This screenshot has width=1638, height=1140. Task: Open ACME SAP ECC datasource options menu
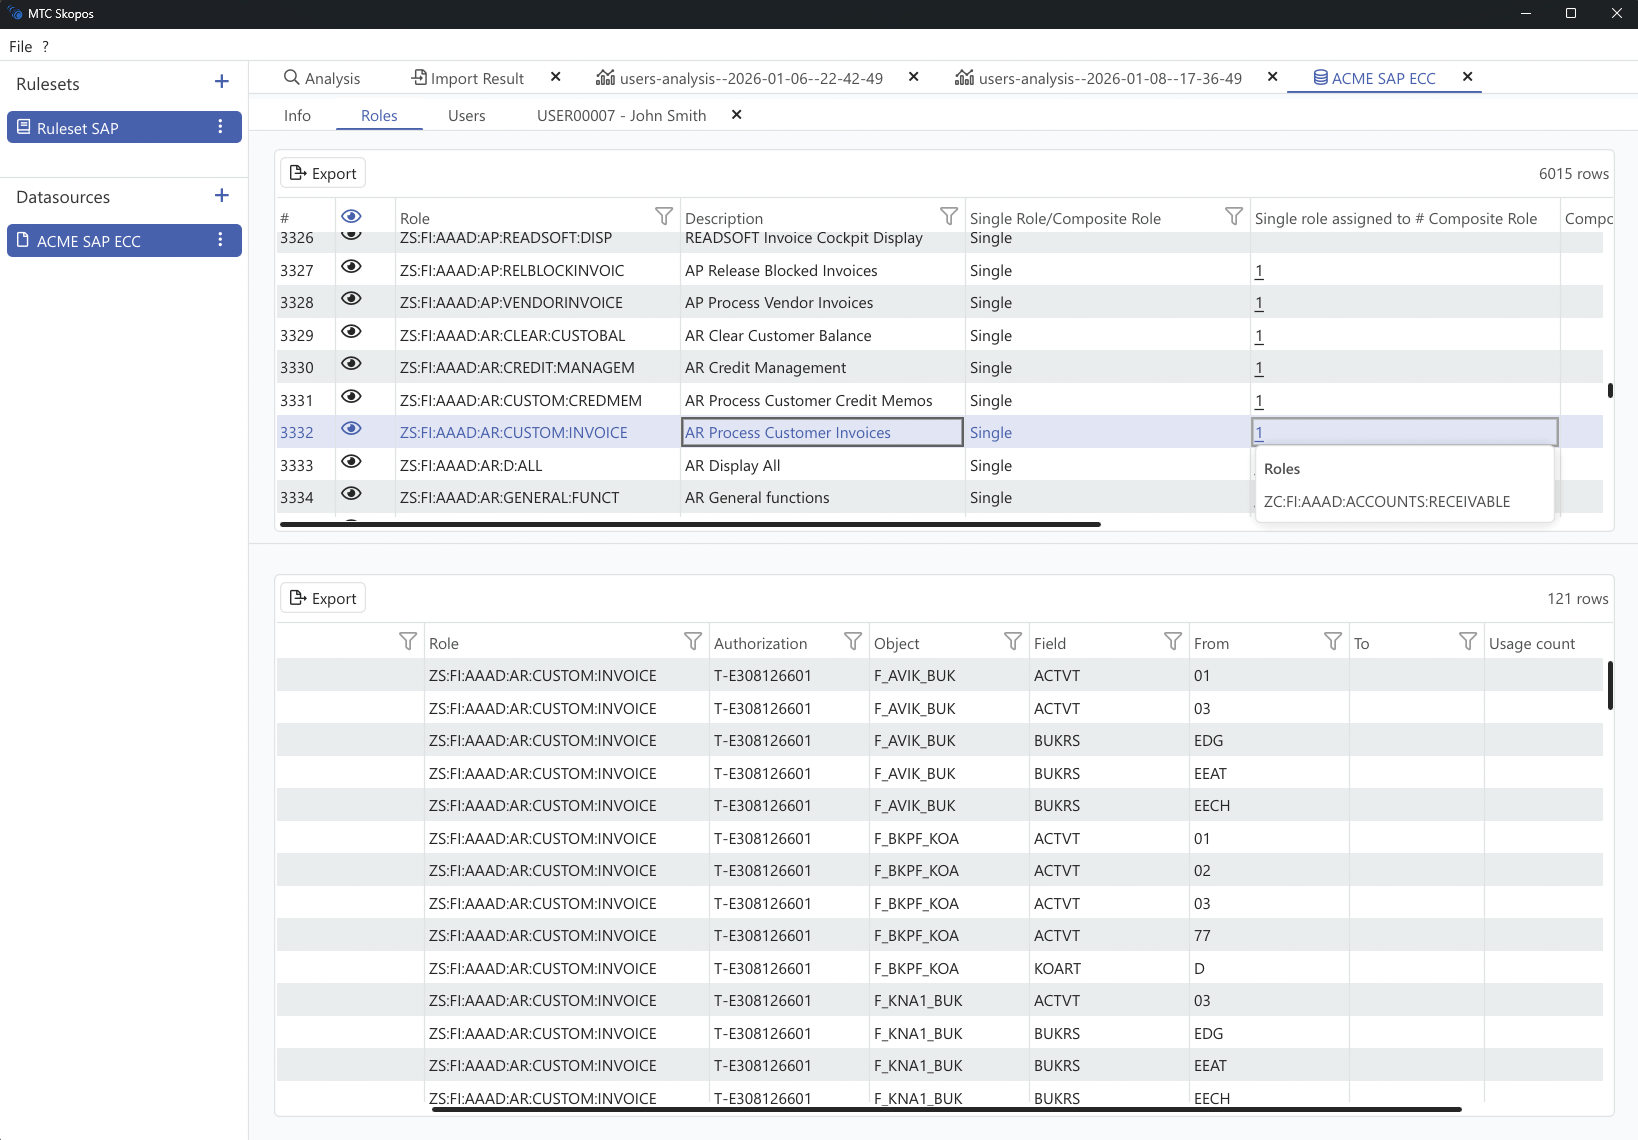point(221,240)
